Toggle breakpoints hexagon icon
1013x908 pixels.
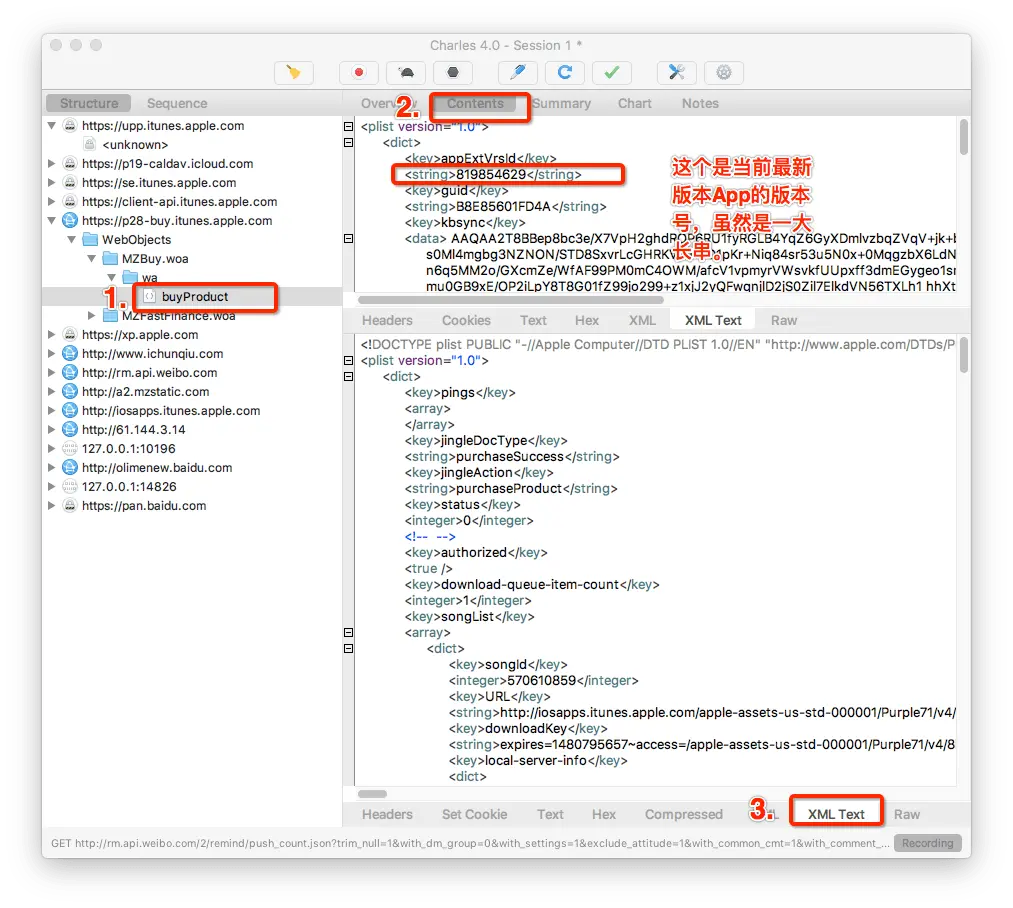(x=453, y=72)
